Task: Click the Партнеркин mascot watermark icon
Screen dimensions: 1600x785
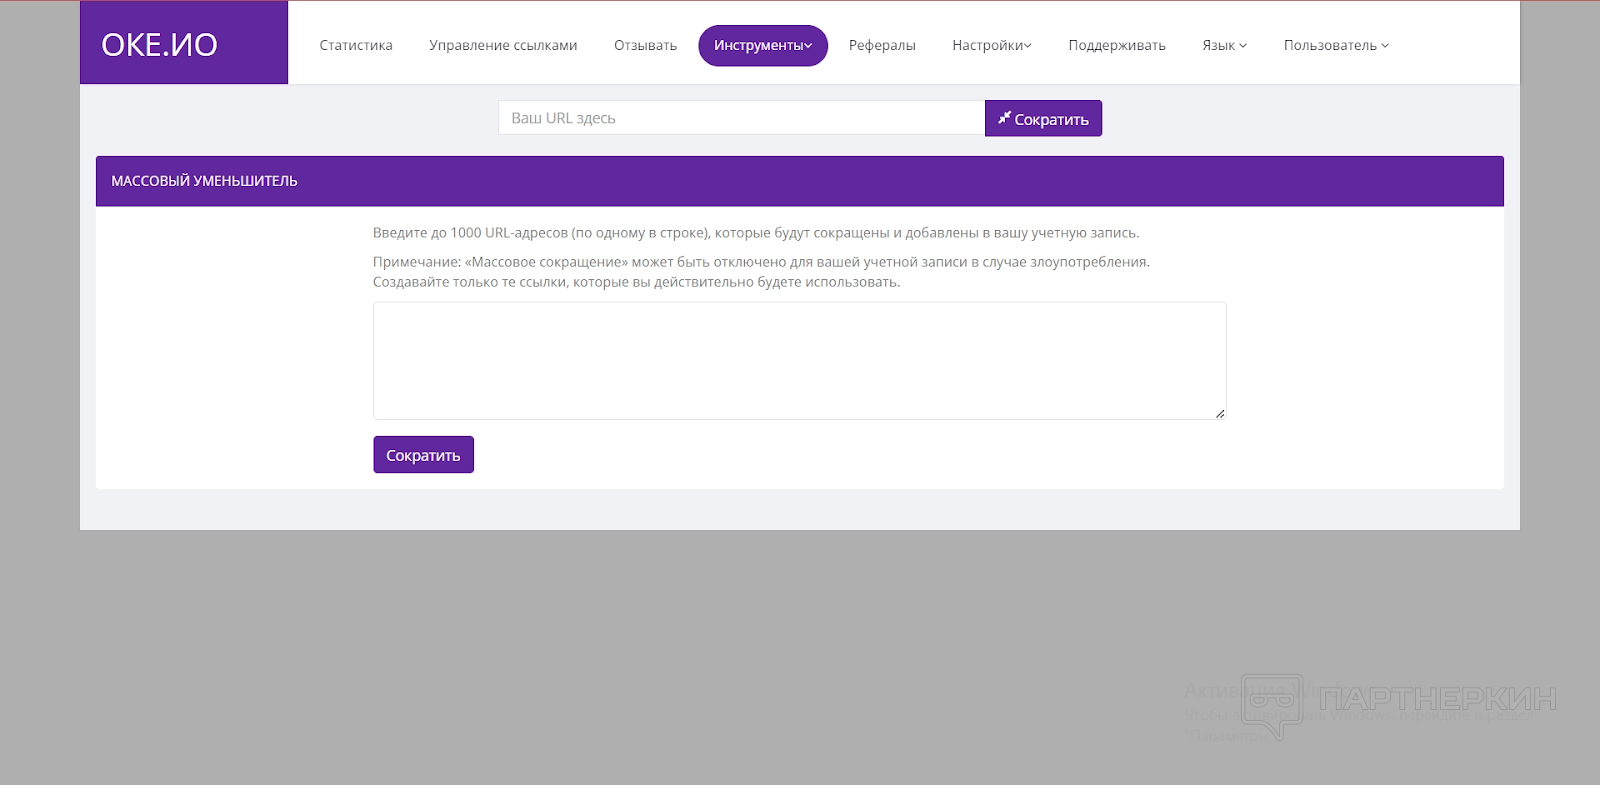Action: pyautogui.click(x=1271, y=705)
